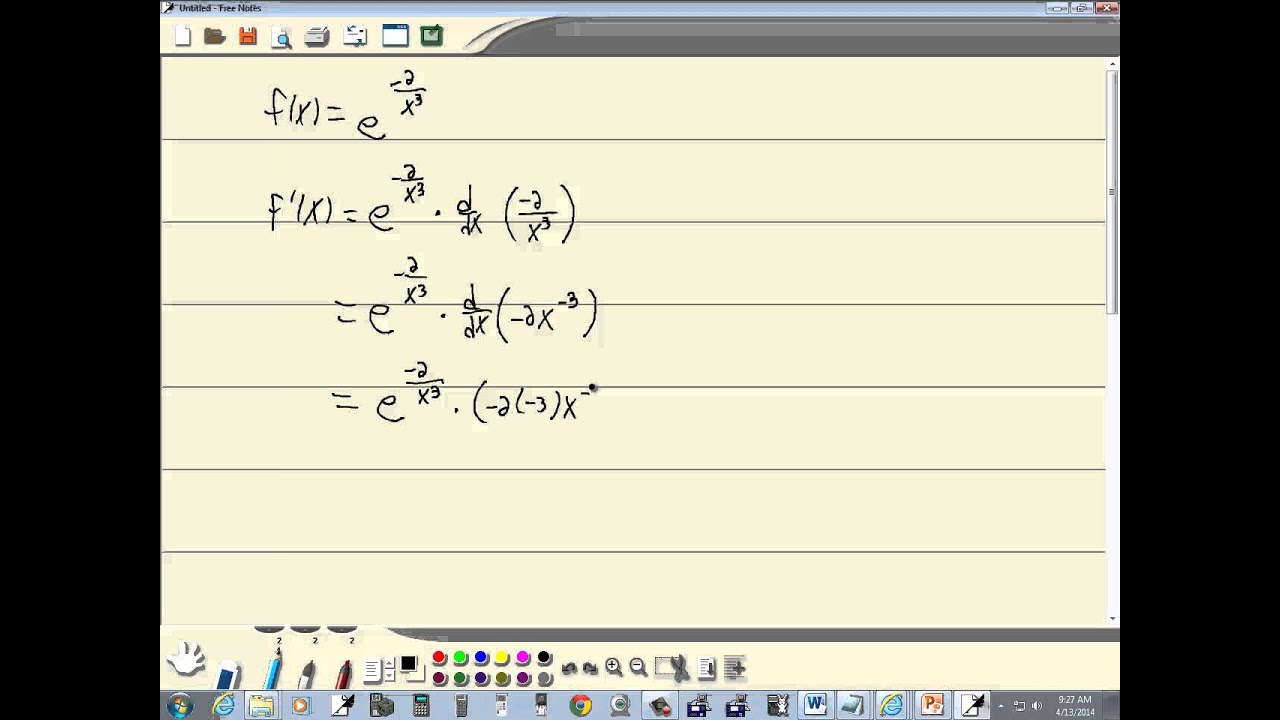Zoom out with the minus magnifier

pyautogui.click(x=638, y=667)
